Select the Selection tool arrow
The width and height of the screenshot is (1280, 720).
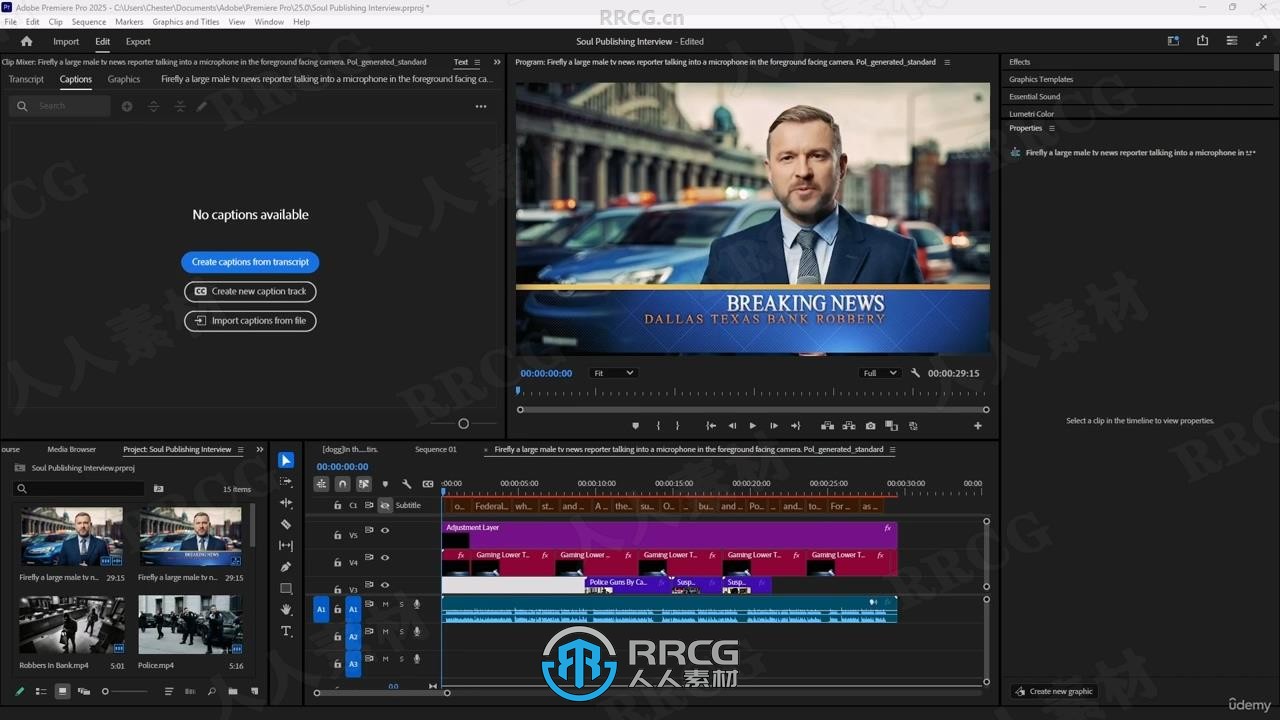point(286,460)
